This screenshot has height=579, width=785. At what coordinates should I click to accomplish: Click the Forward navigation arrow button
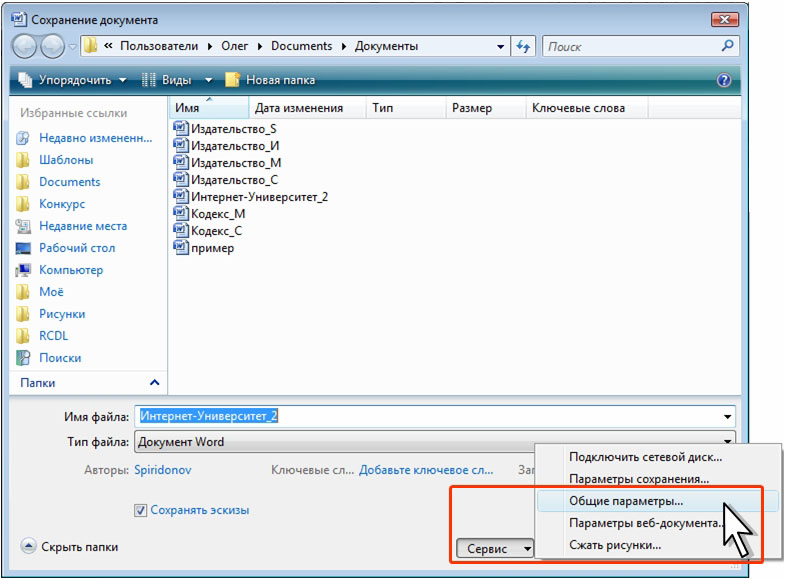click(53, 47)
